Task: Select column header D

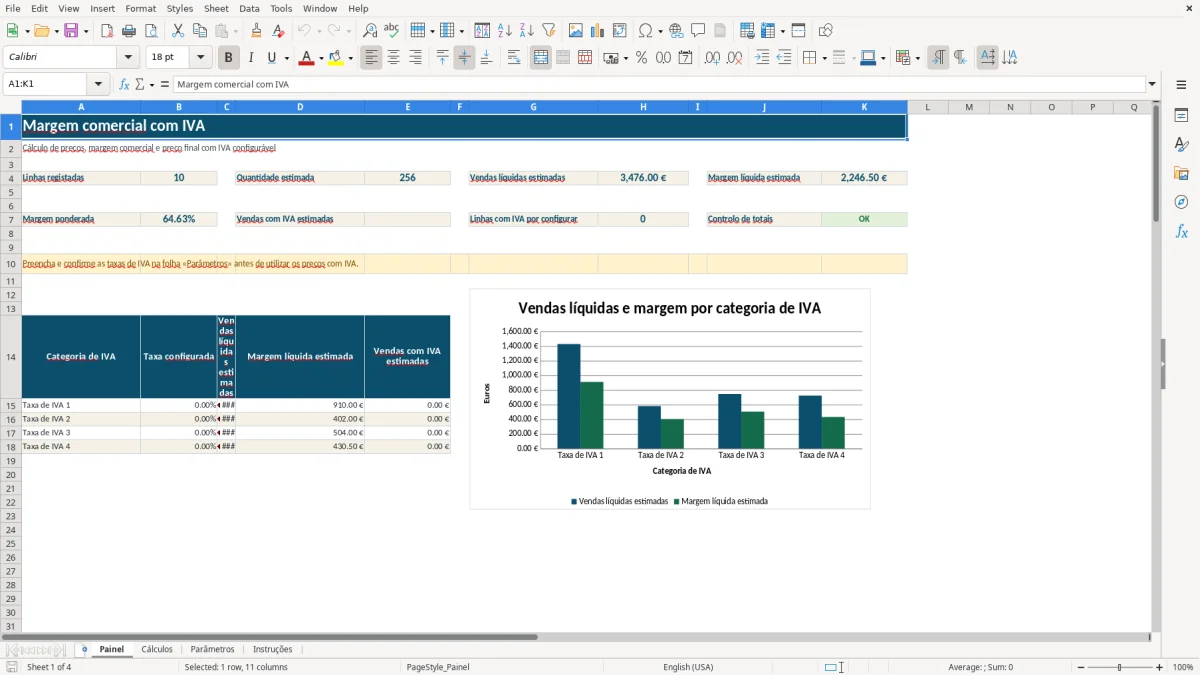Action: [x=300, y=107]
